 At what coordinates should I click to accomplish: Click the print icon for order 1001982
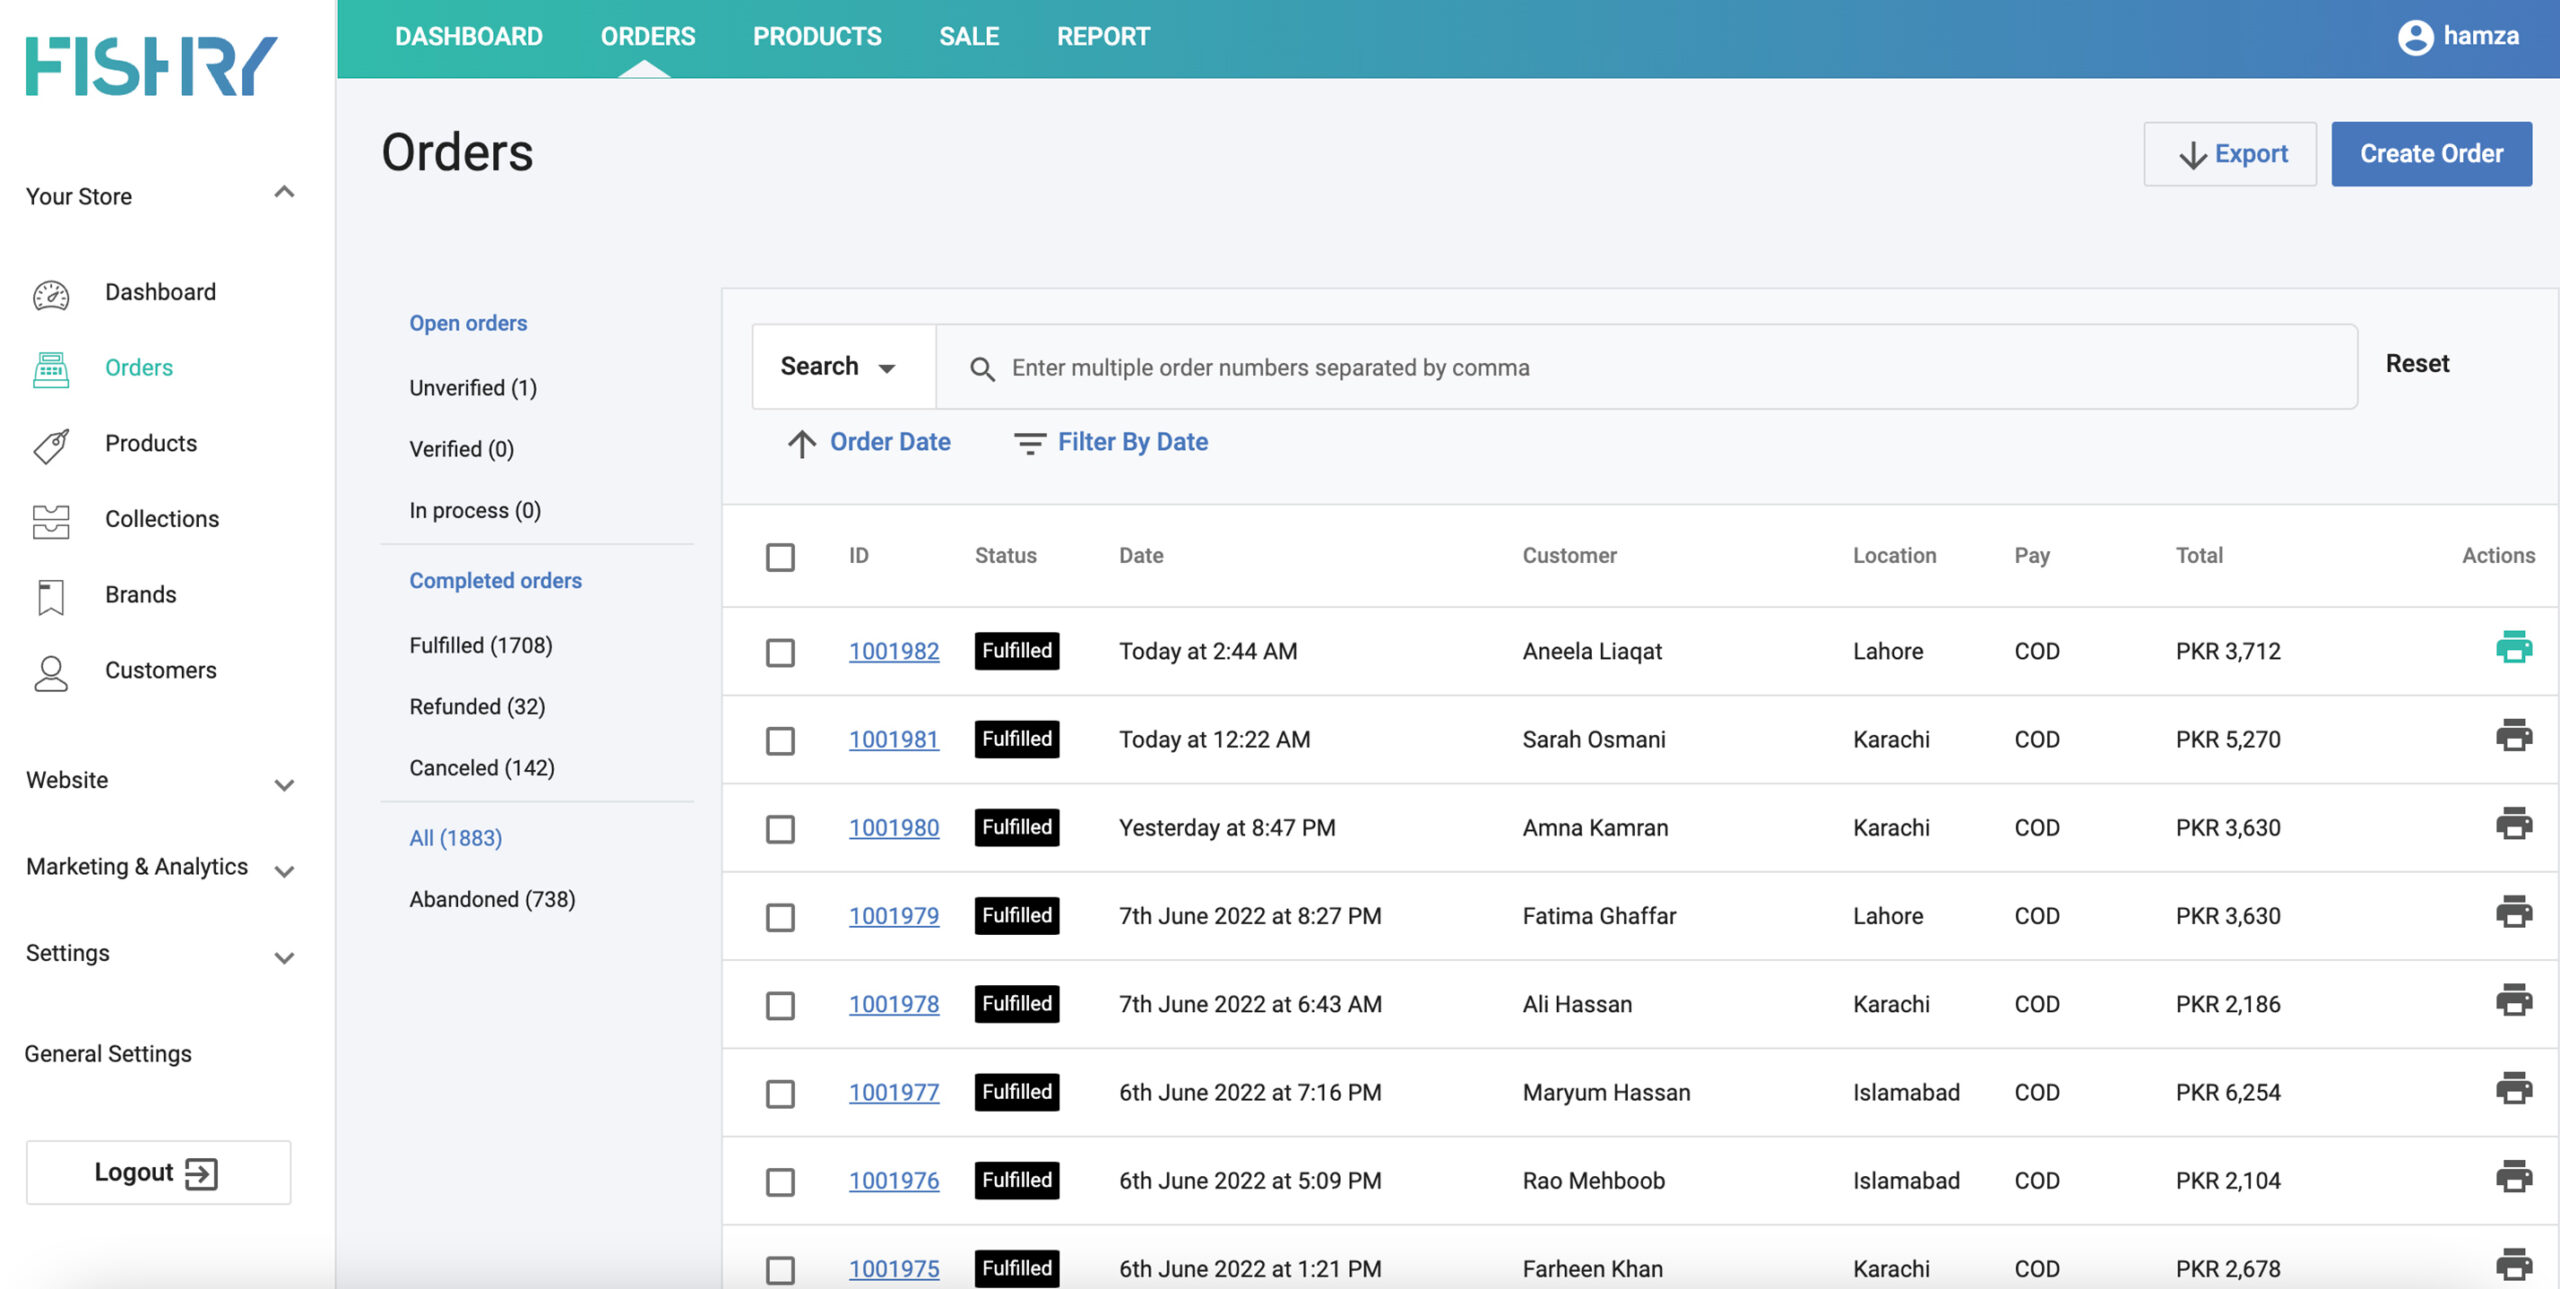coord(2513,648)
